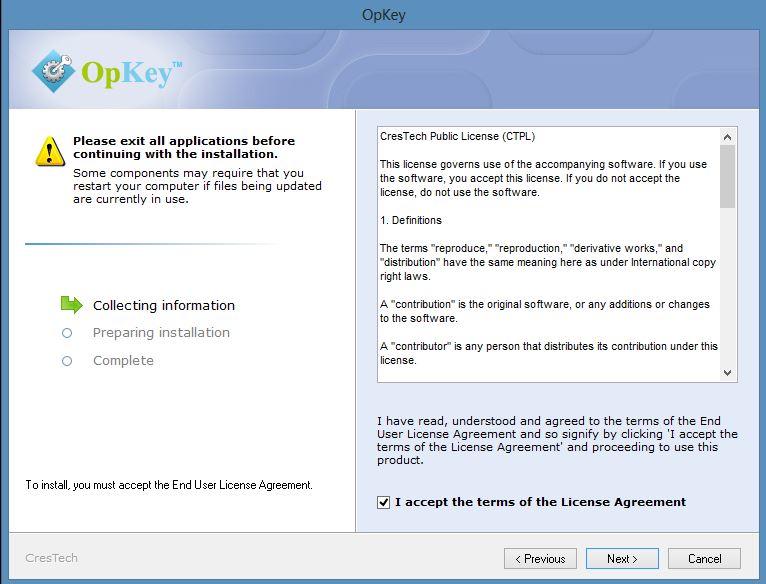Click the OpKey gear logo icon

[x=54, y=71]
